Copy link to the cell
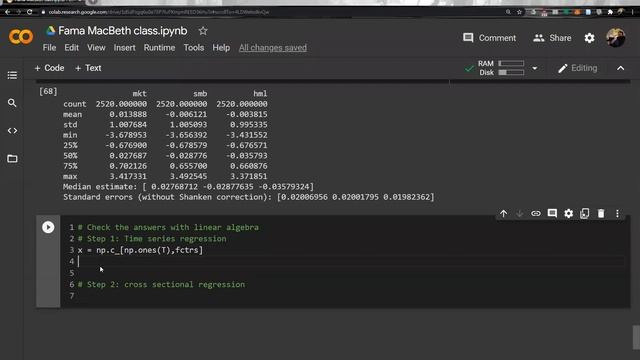 click(536, 213)
